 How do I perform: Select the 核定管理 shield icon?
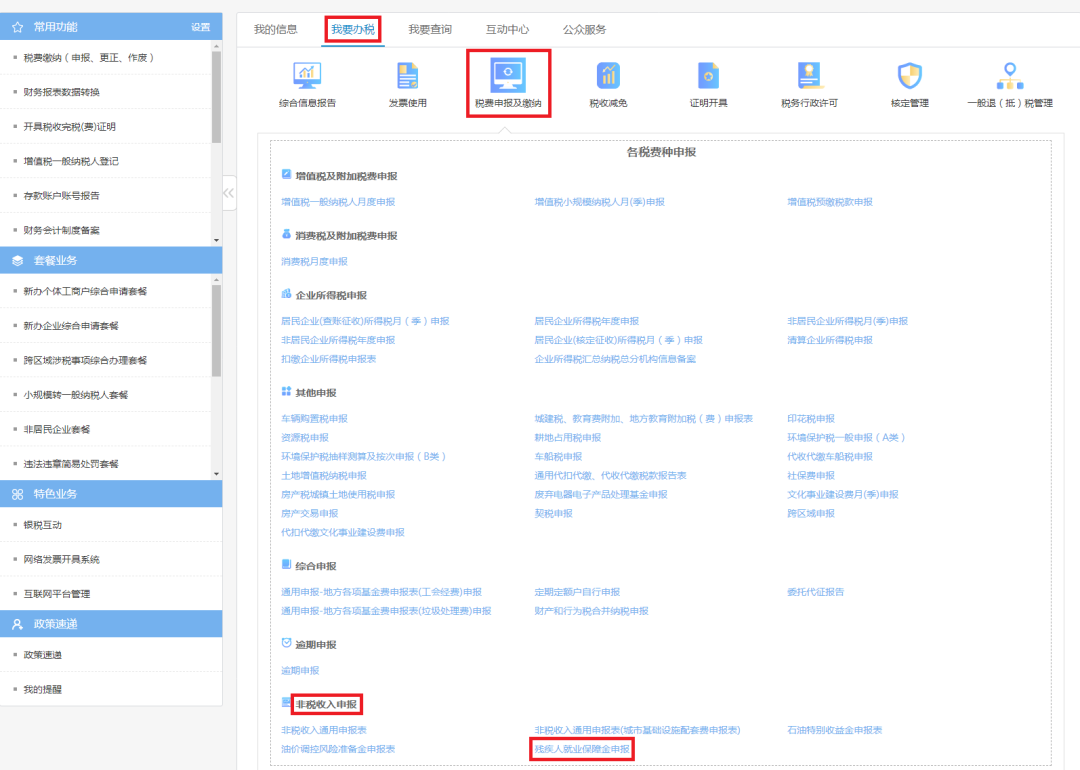click(909, 77)
